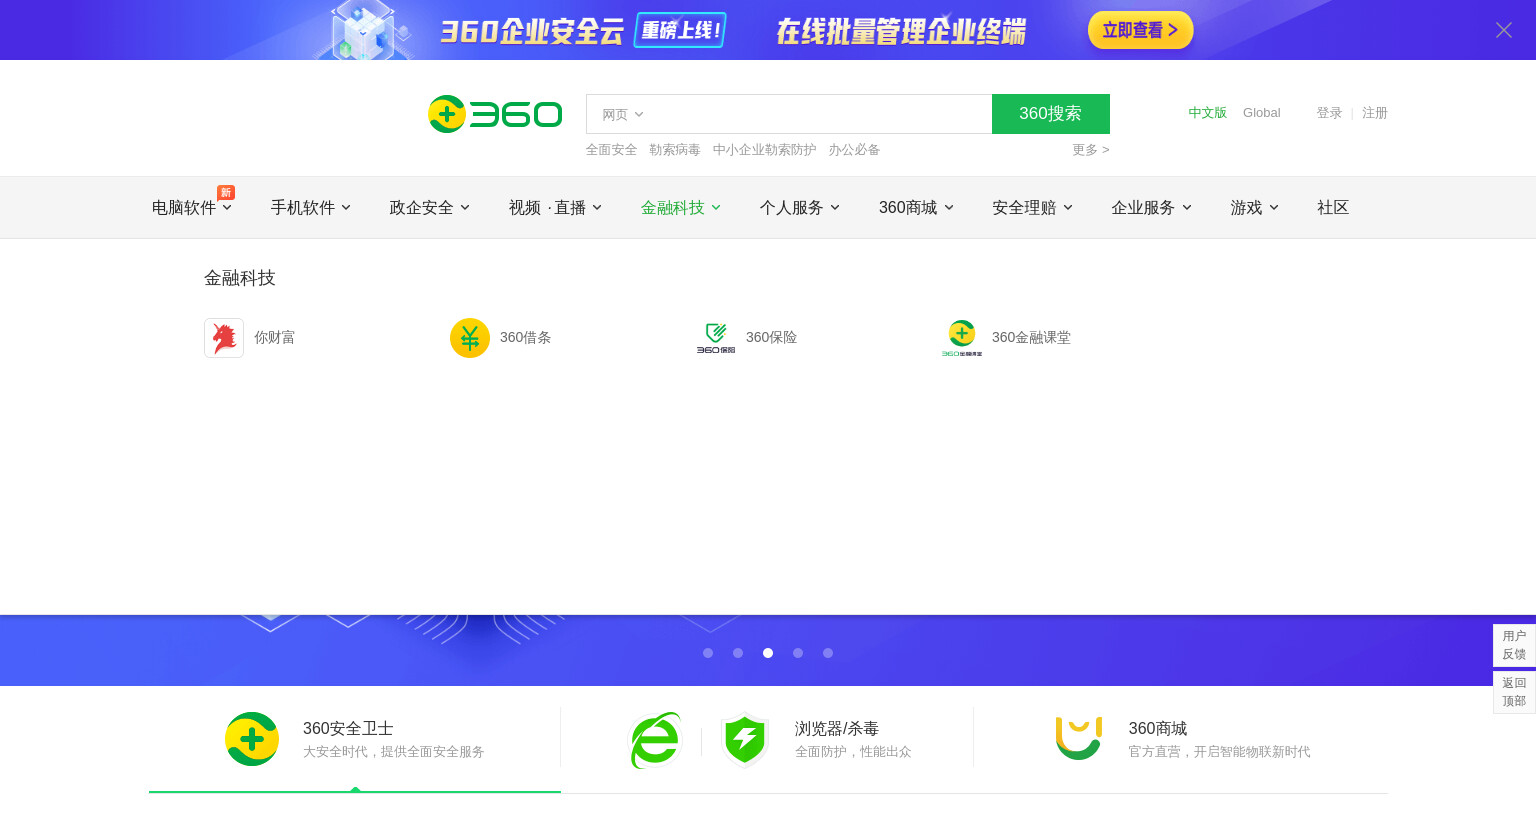Click the 中小企业勒索防护 link
The height and width of the screenshot is (824, 1536).
(x=765, y=150)
